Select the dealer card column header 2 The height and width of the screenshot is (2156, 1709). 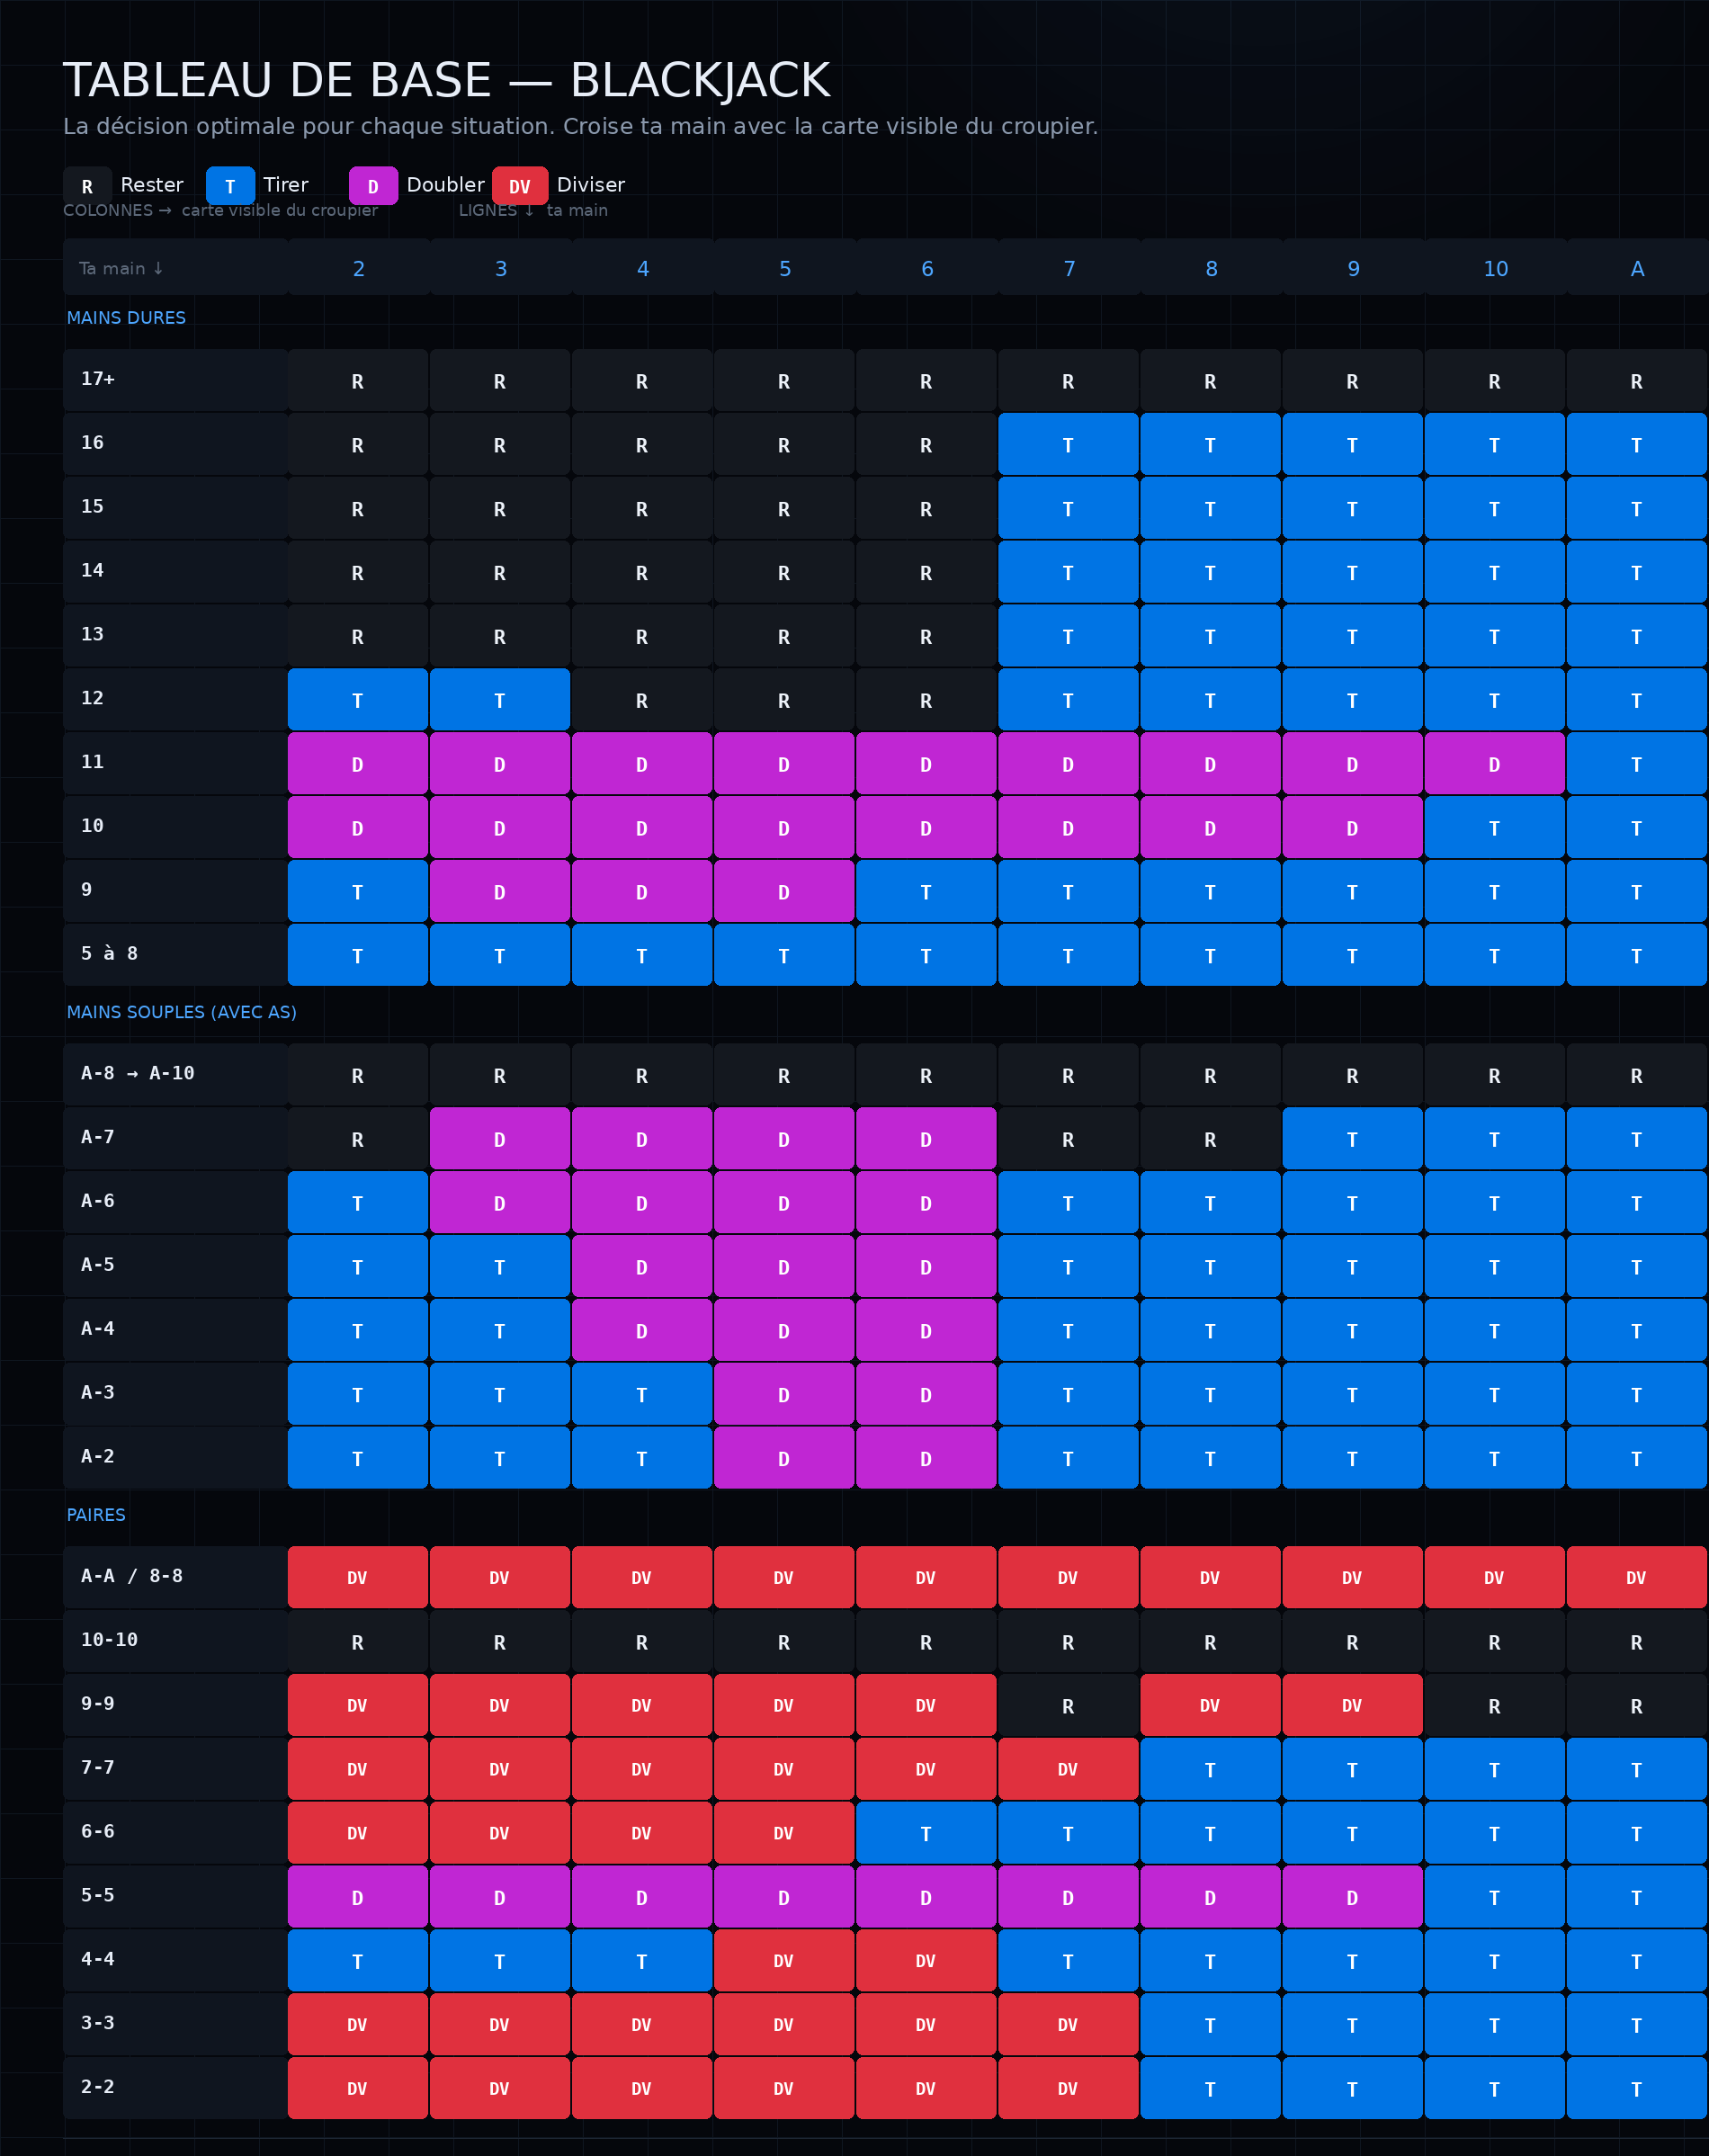pos(358,268)
